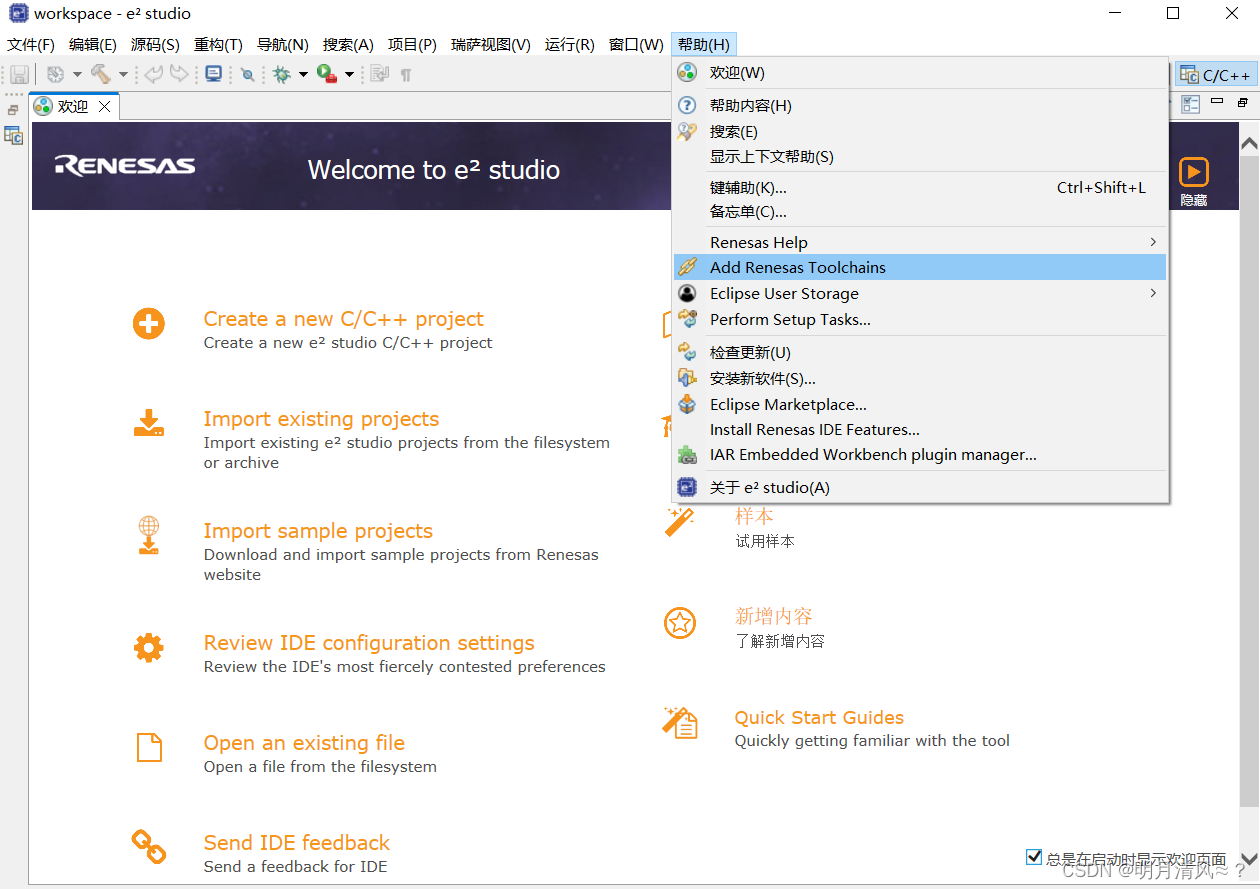Open the Run launch dropdown arrow
Screen dimensions: 1260x889
[349, 74]
